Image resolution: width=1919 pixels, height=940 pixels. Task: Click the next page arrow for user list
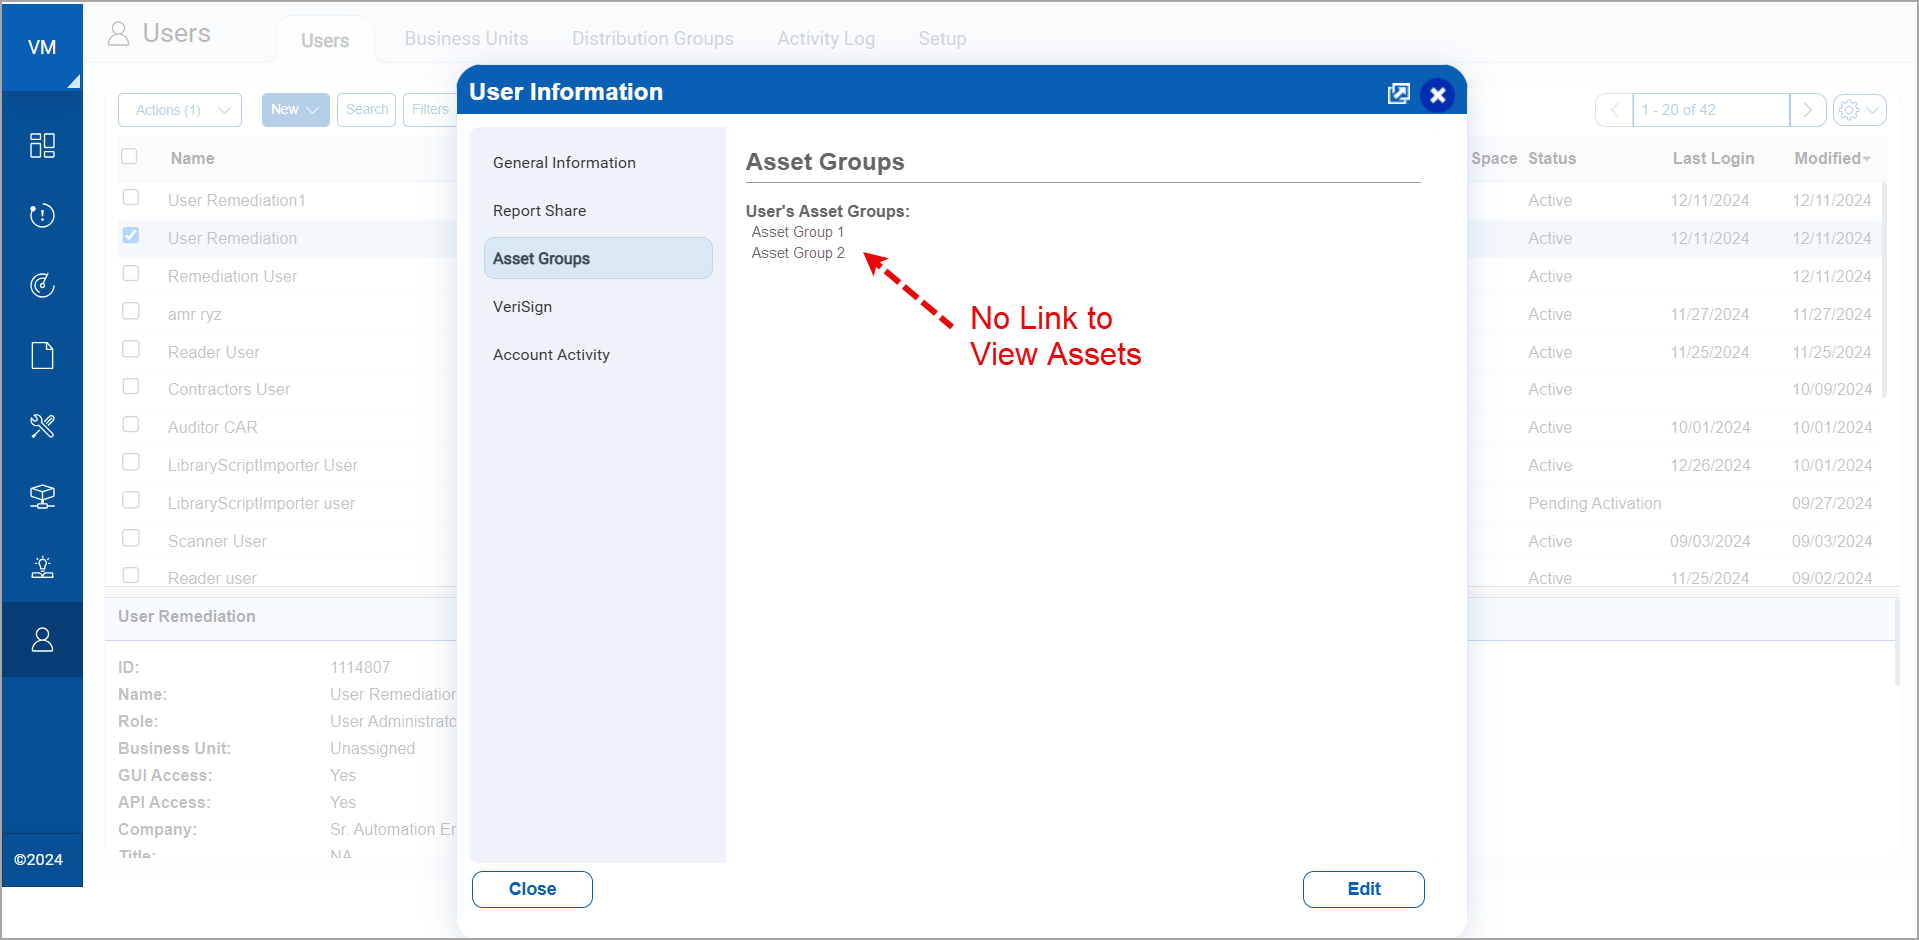pyautogui.click(x=1808, y=110)
